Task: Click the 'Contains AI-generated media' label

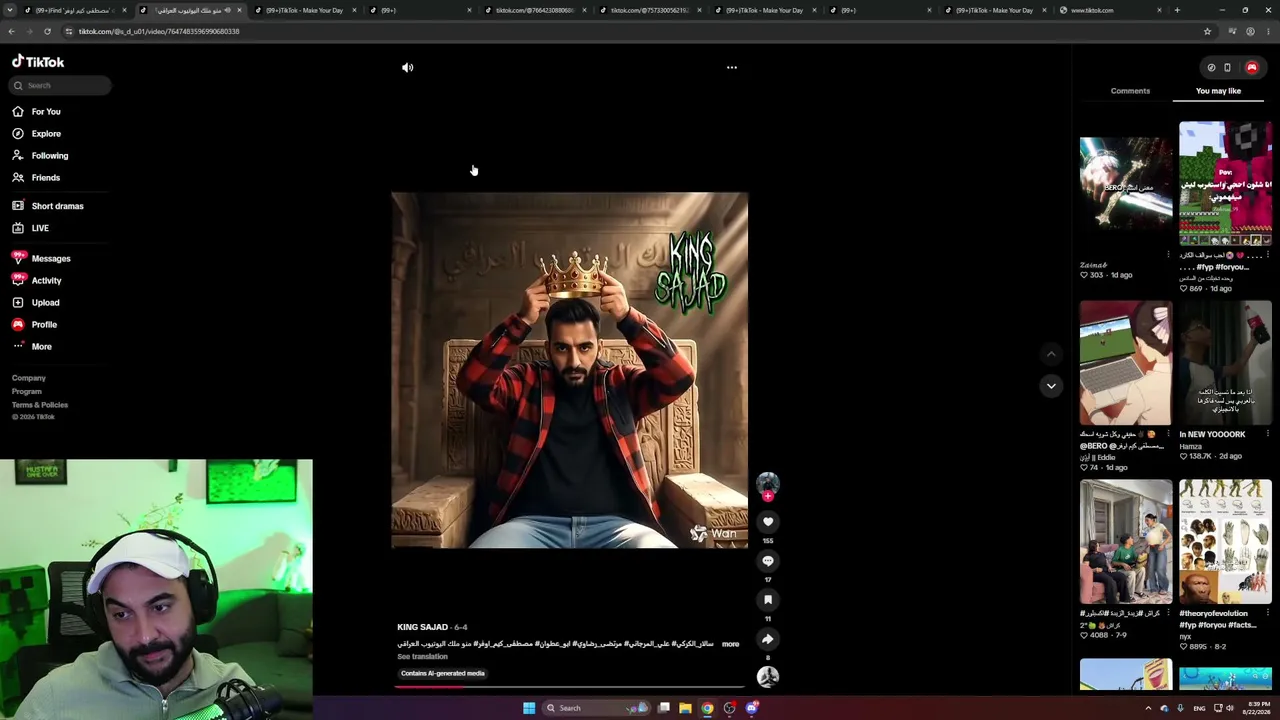Action: (442, 673)
